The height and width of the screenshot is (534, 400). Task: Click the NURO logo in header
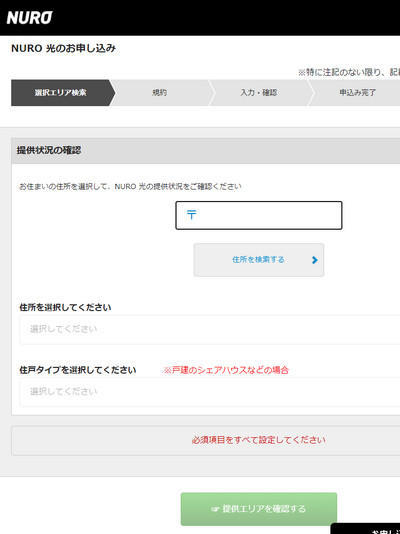(x=30, y=18)
